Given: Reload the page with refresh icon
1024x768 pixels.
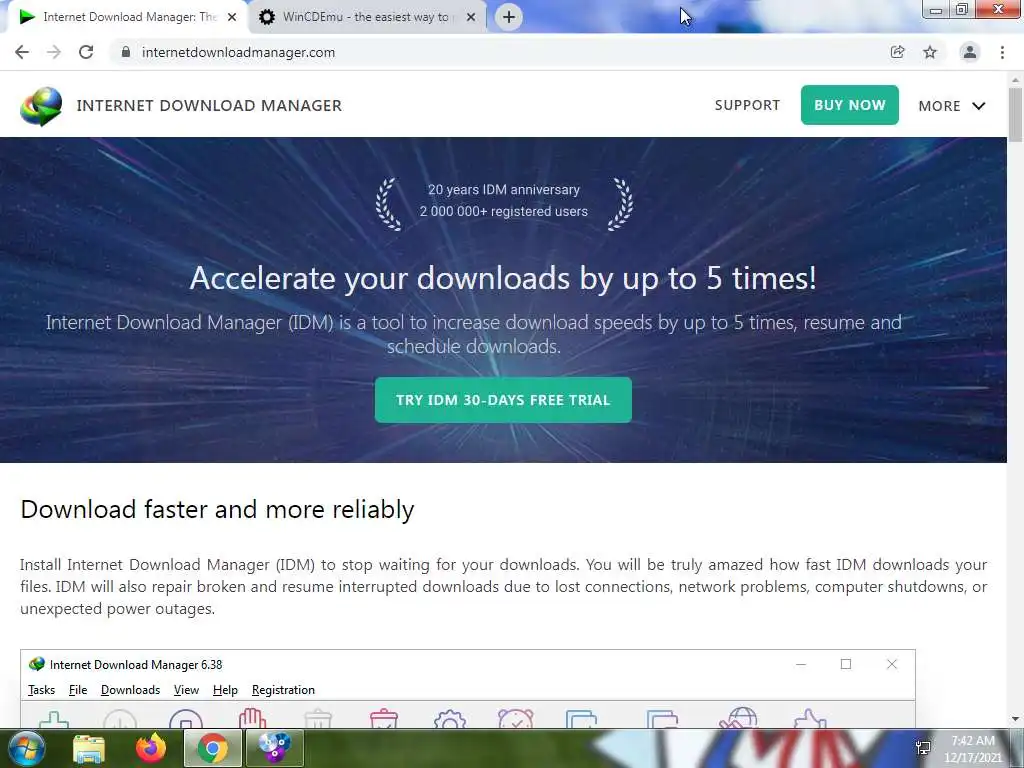Looking at the screenshot, I should click(86, 52).
